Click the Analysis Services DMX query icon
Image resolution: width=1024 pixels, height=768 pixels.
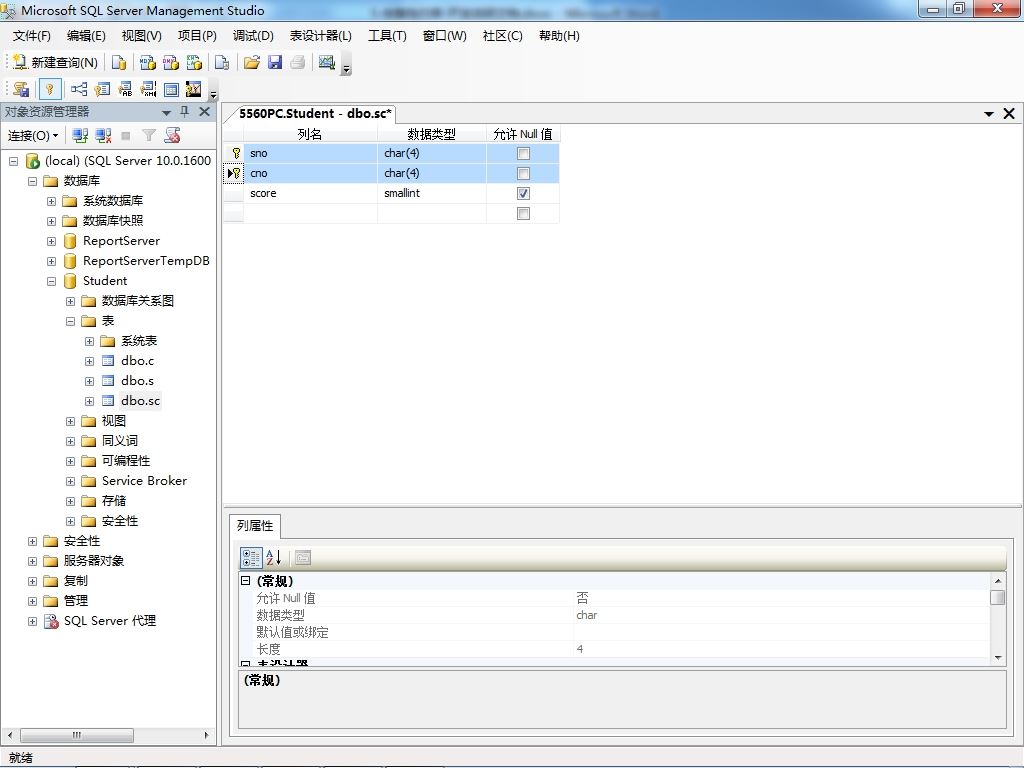pos(171,62)
